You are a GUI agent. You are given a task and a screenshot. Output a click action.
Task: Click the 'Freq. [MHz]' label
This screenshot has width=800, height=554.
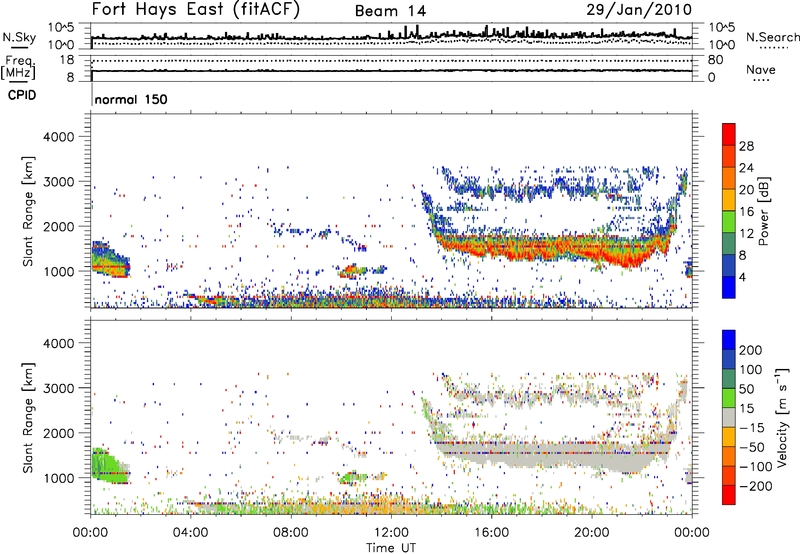[x=18, y=68]
